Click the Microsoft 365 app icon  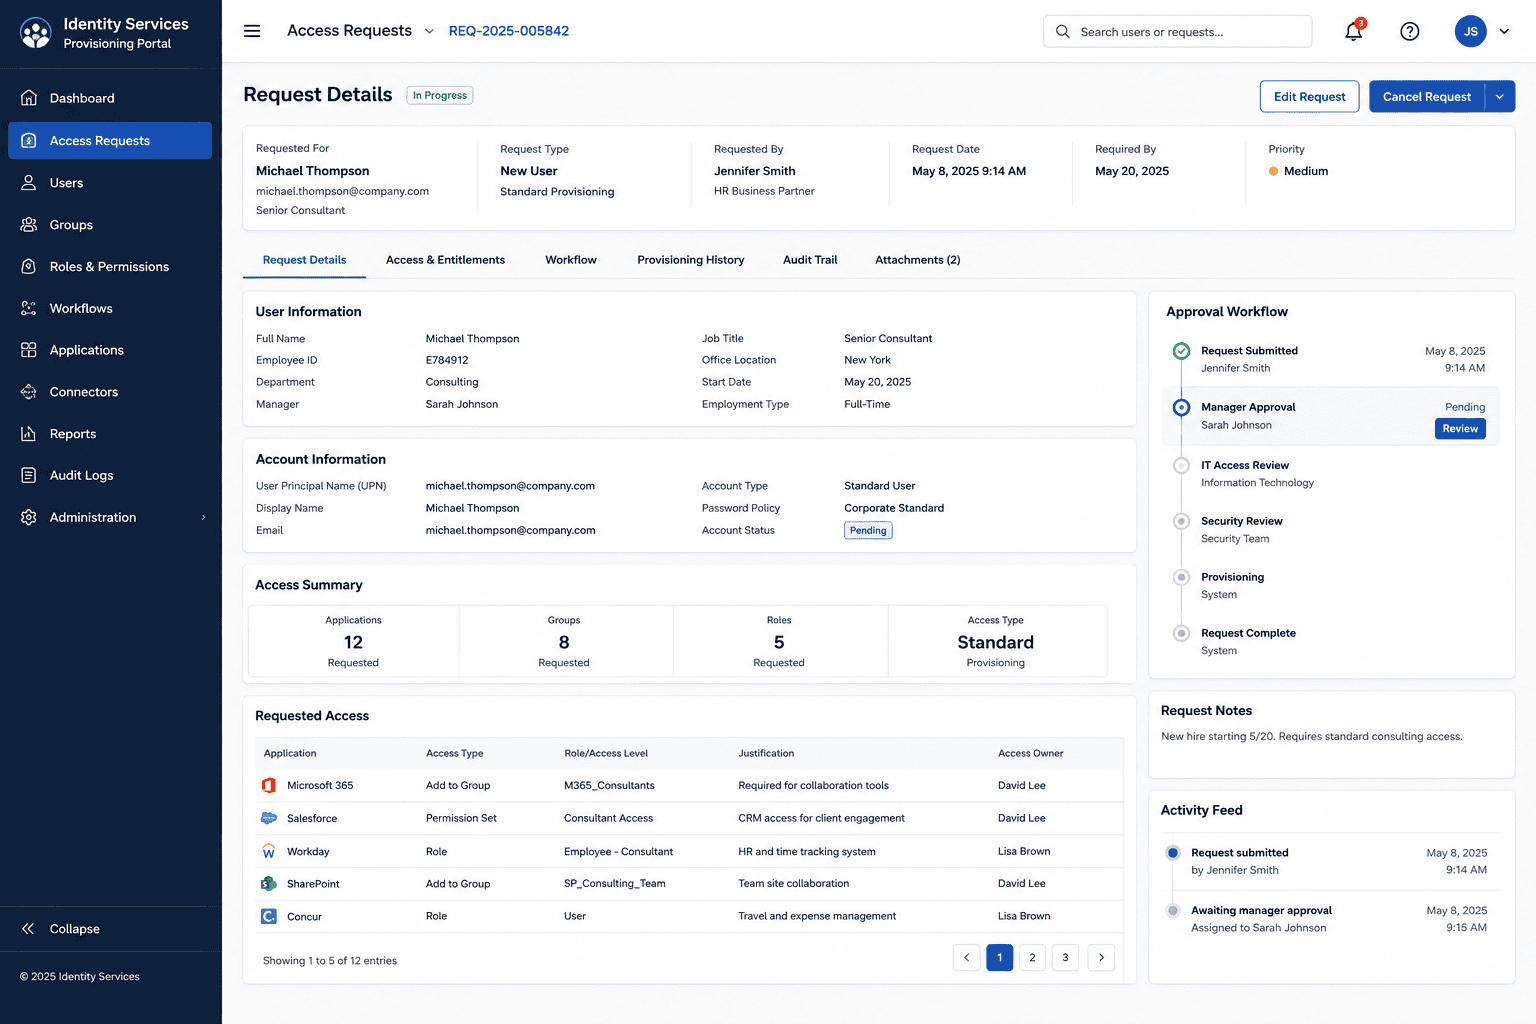point(269,786)
